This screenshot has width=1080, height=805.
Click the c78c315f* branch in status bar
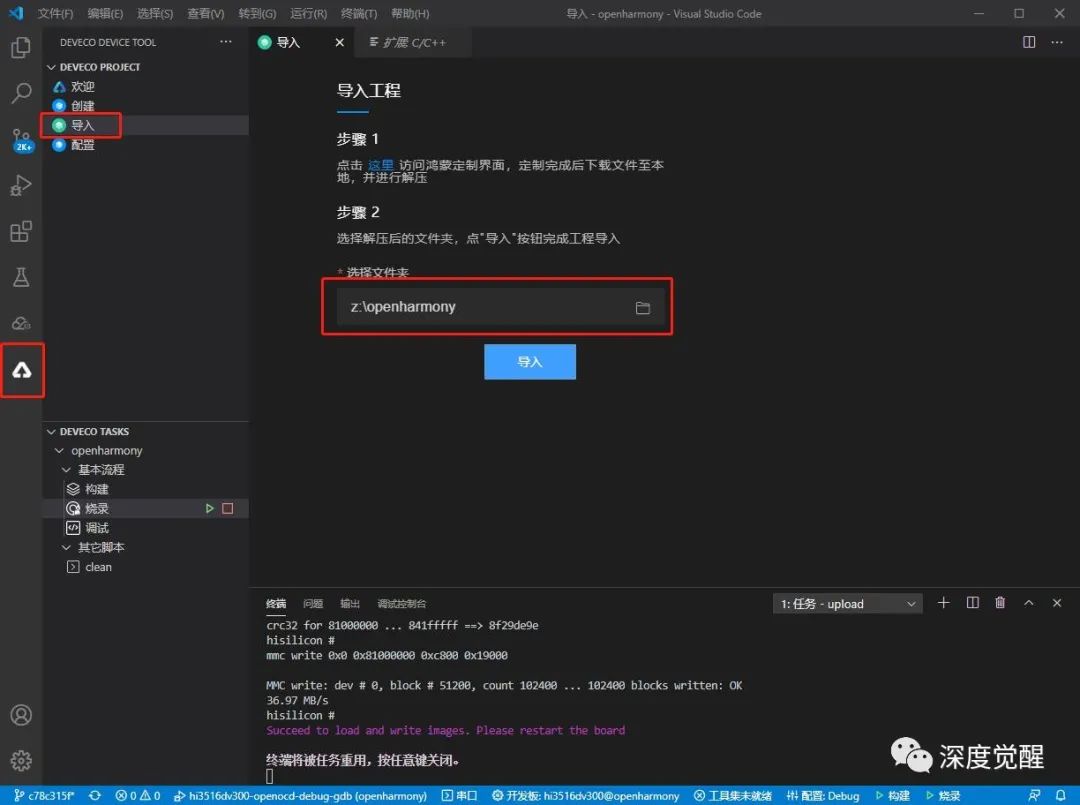click(x=44, y=795)
